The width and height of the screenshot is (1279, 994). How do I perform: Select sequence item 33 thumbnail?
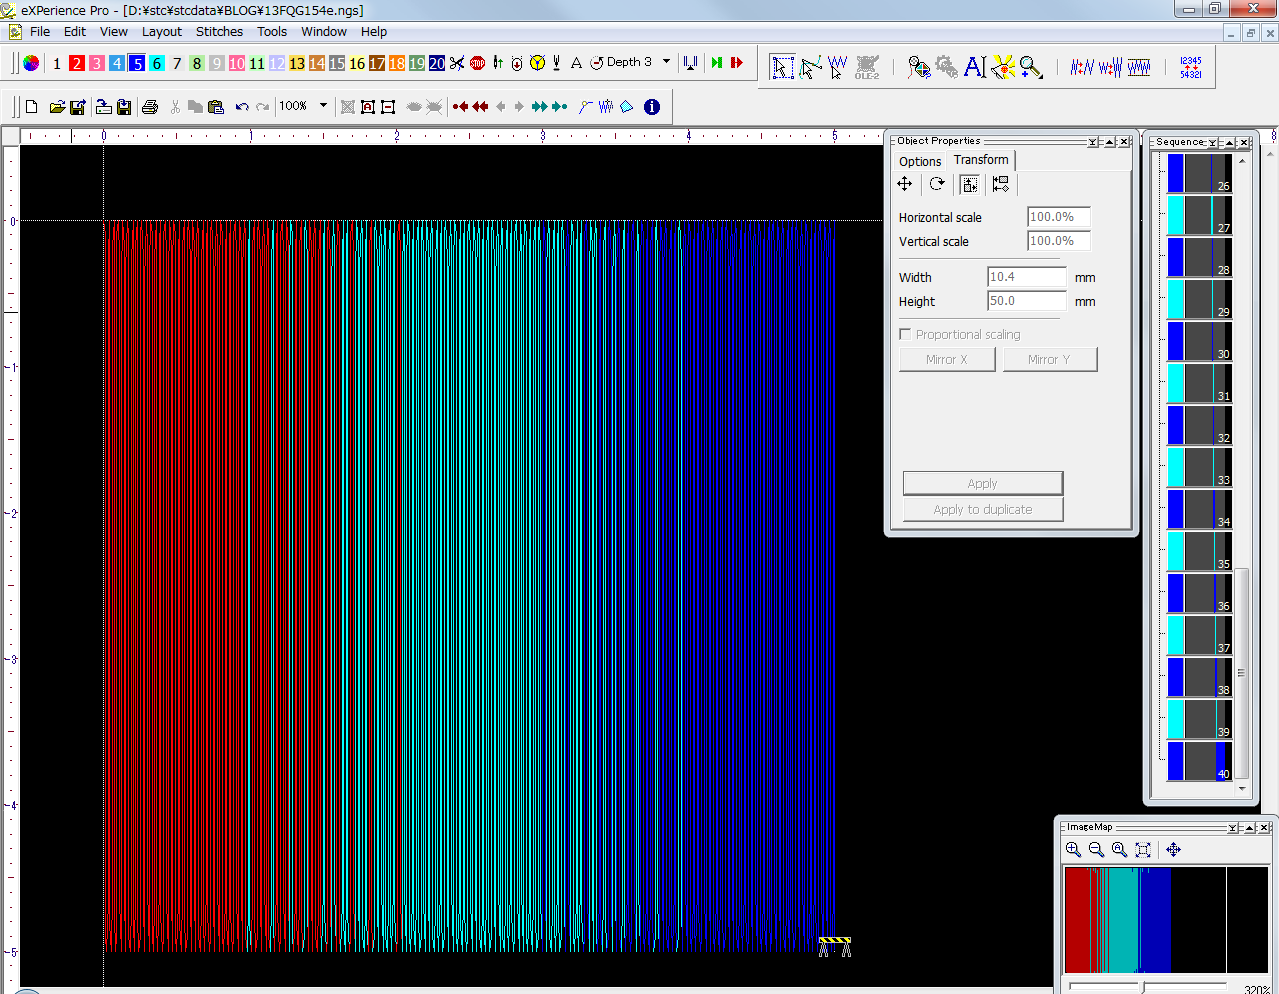click(x=1199, y=467)
